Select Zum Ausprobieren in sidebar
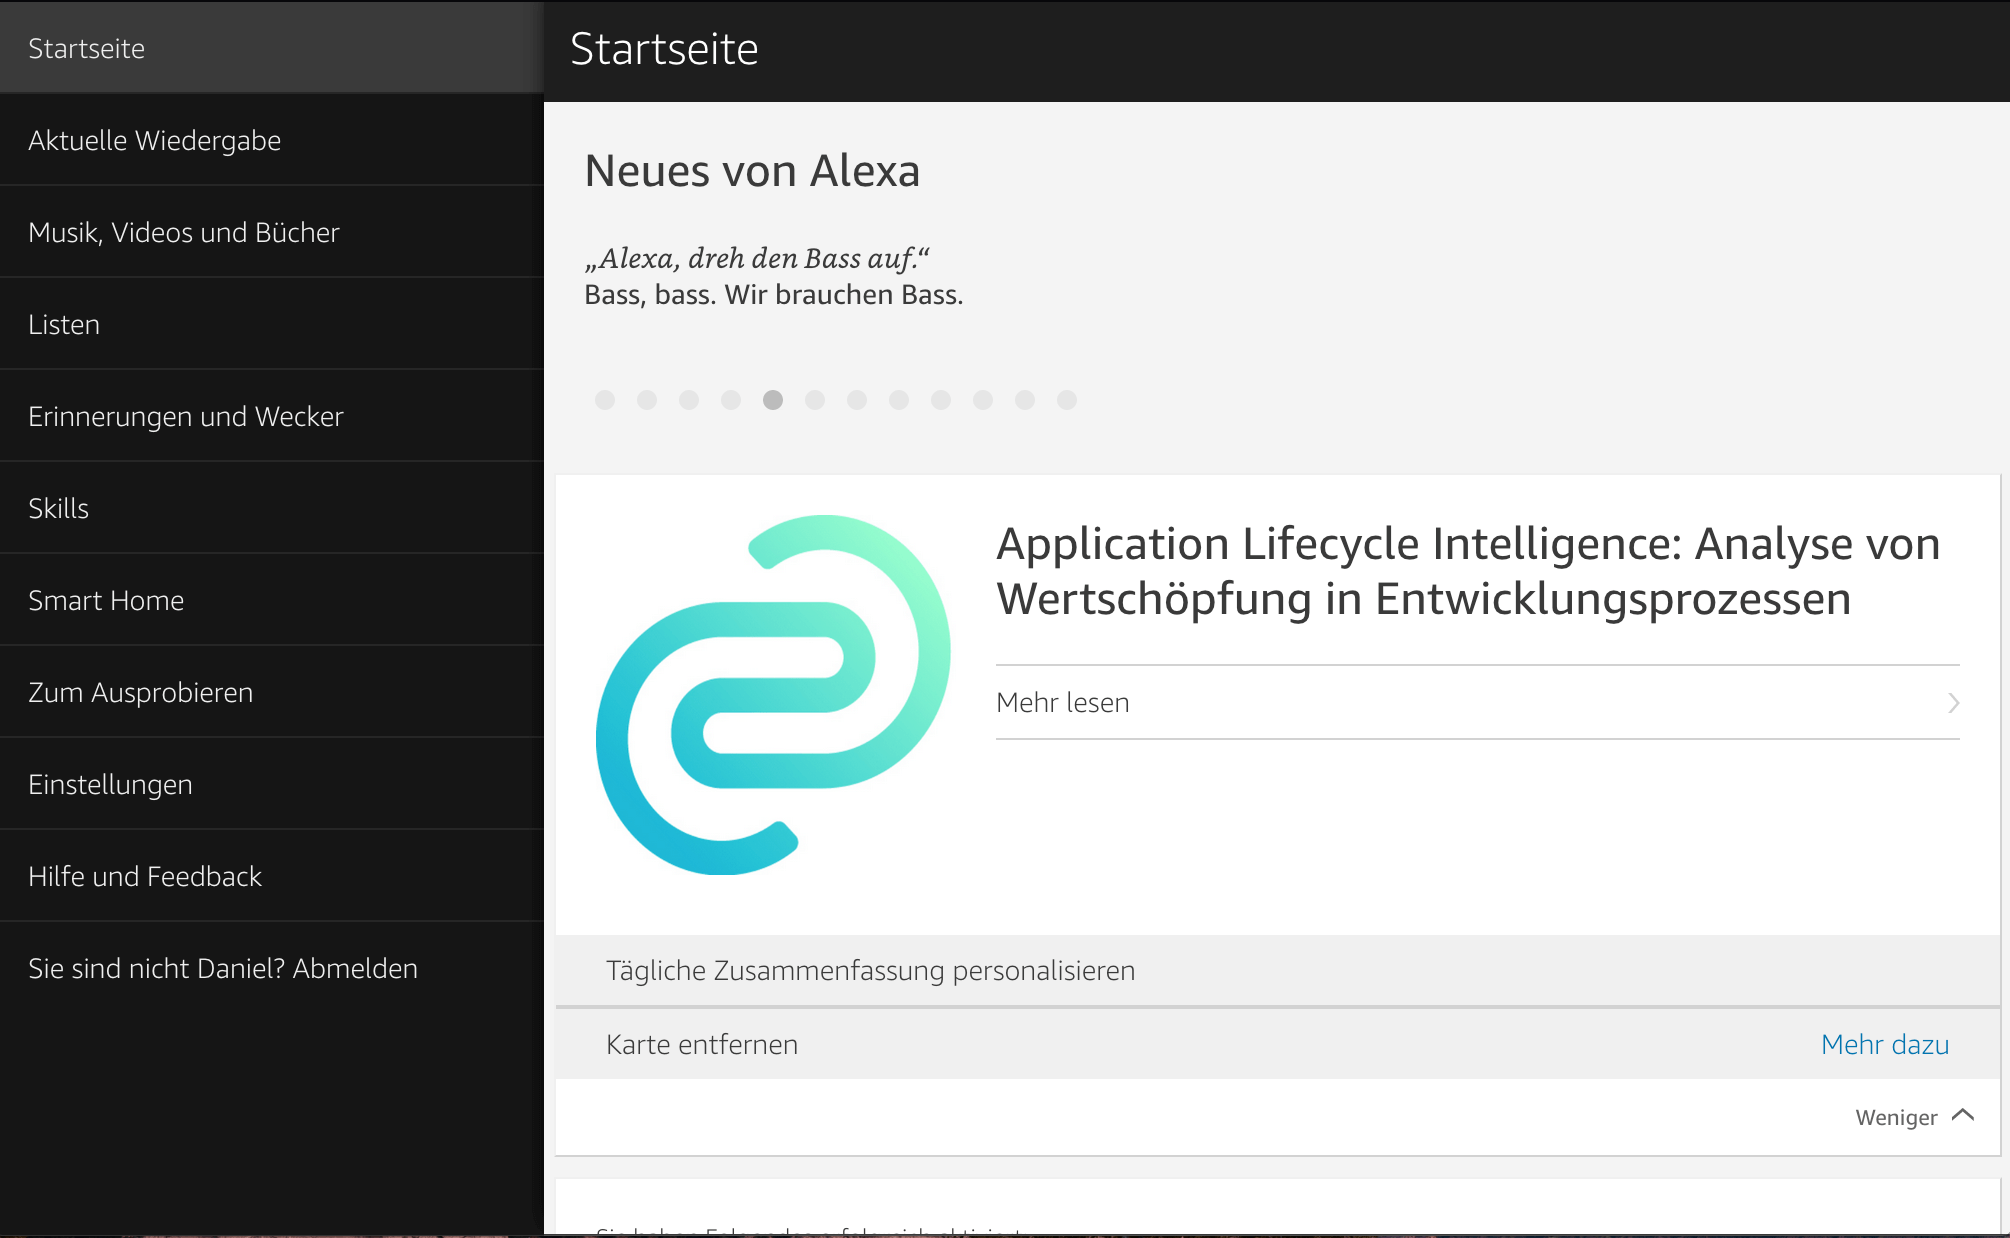The height and width of the screenshot is (1238, 2010). (141, 692)
